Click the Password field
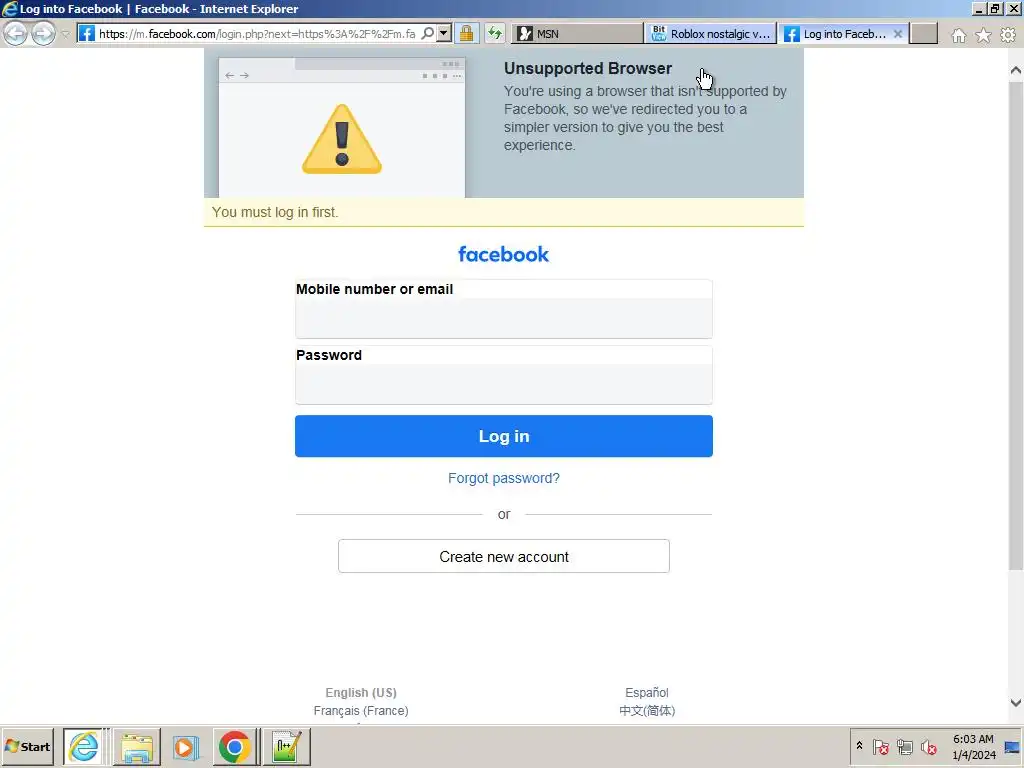1024x768 pixels. click(x=504, y=384)
